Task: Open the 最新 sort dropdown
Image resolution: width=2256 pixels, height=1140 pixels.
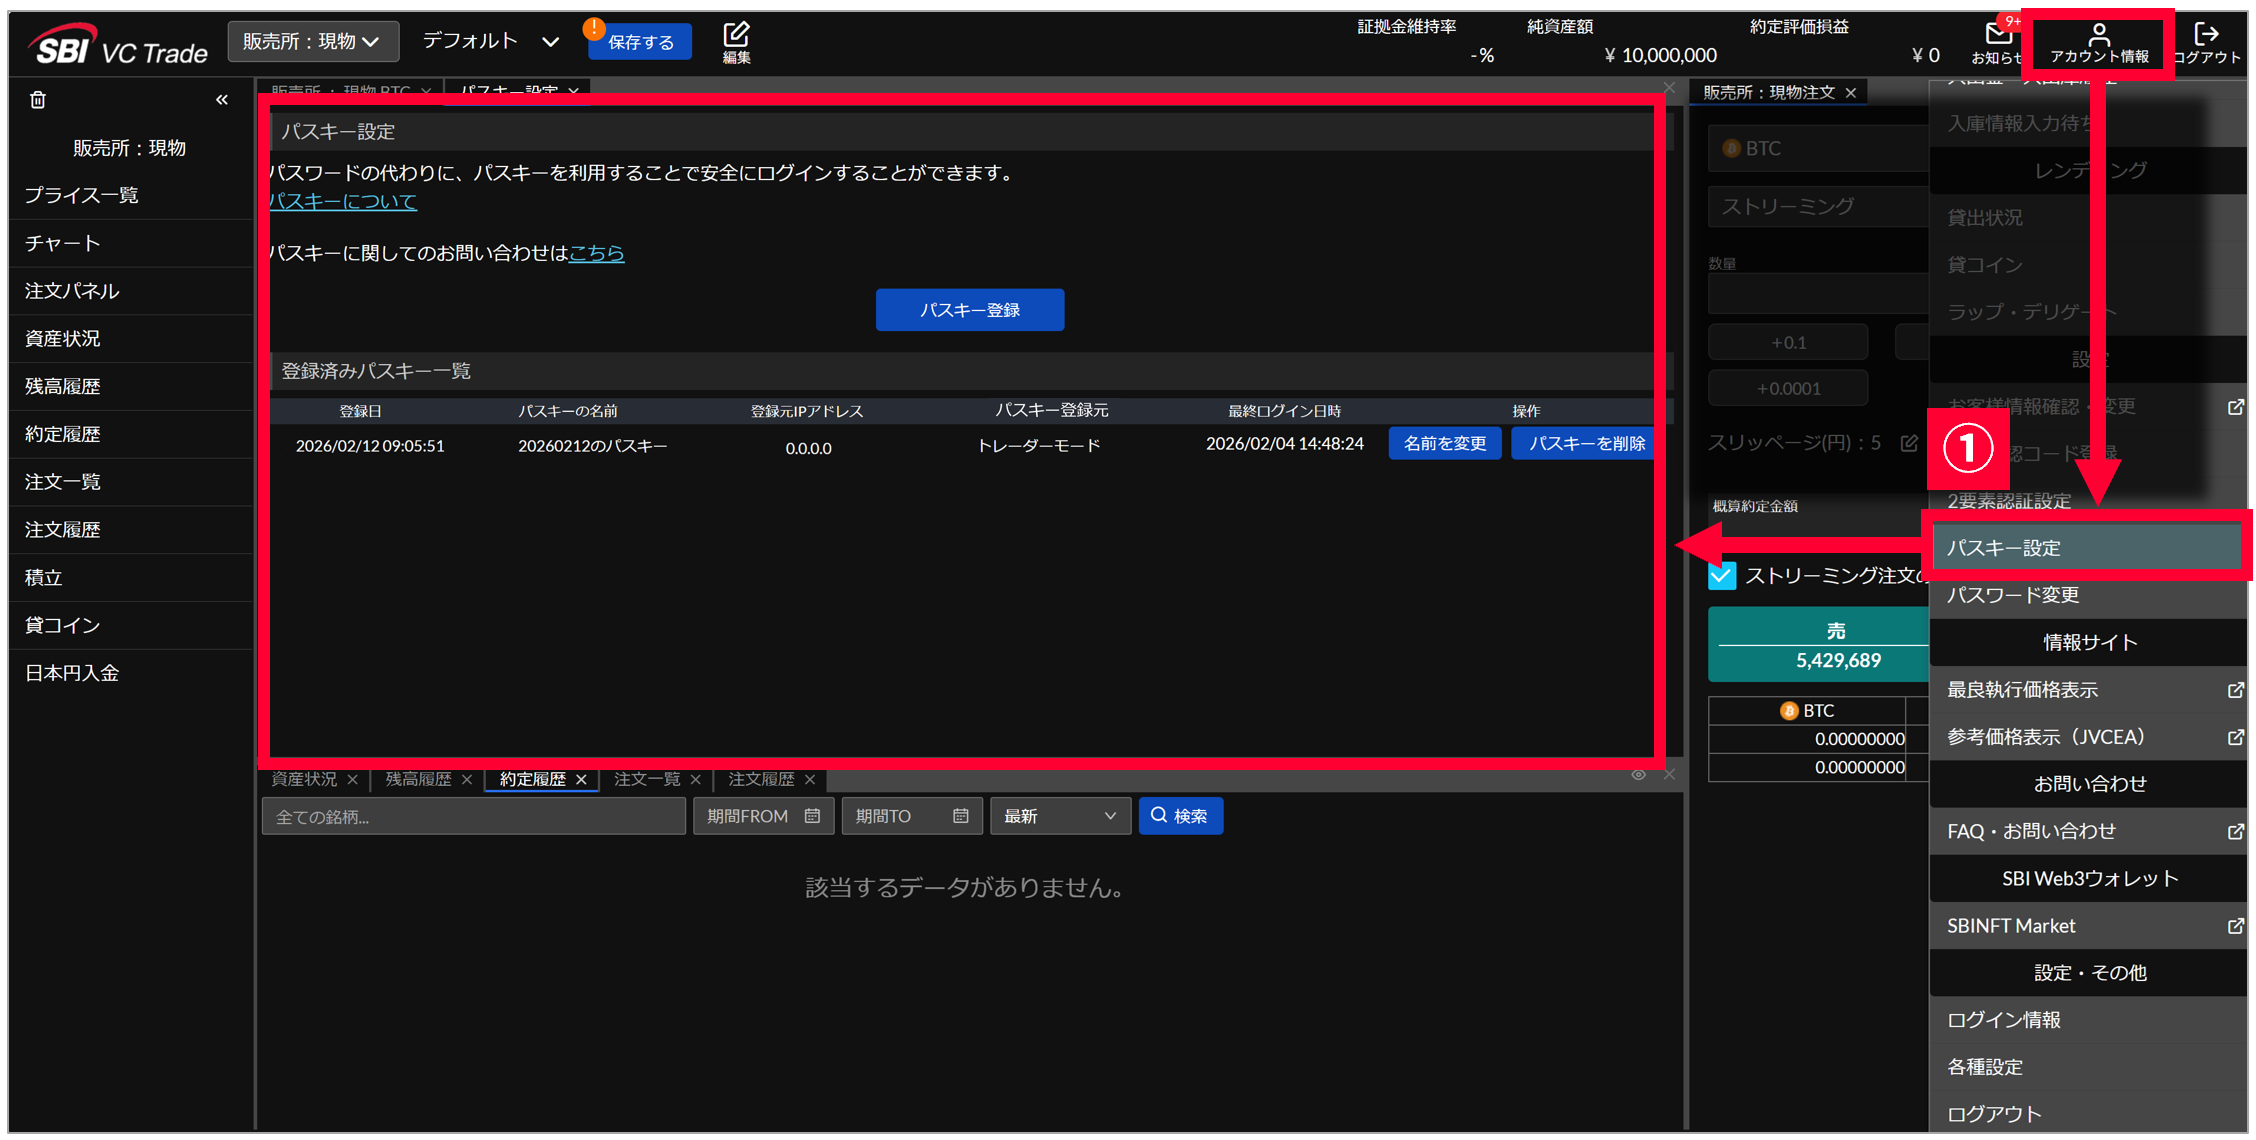Action: click(1060, 816)
